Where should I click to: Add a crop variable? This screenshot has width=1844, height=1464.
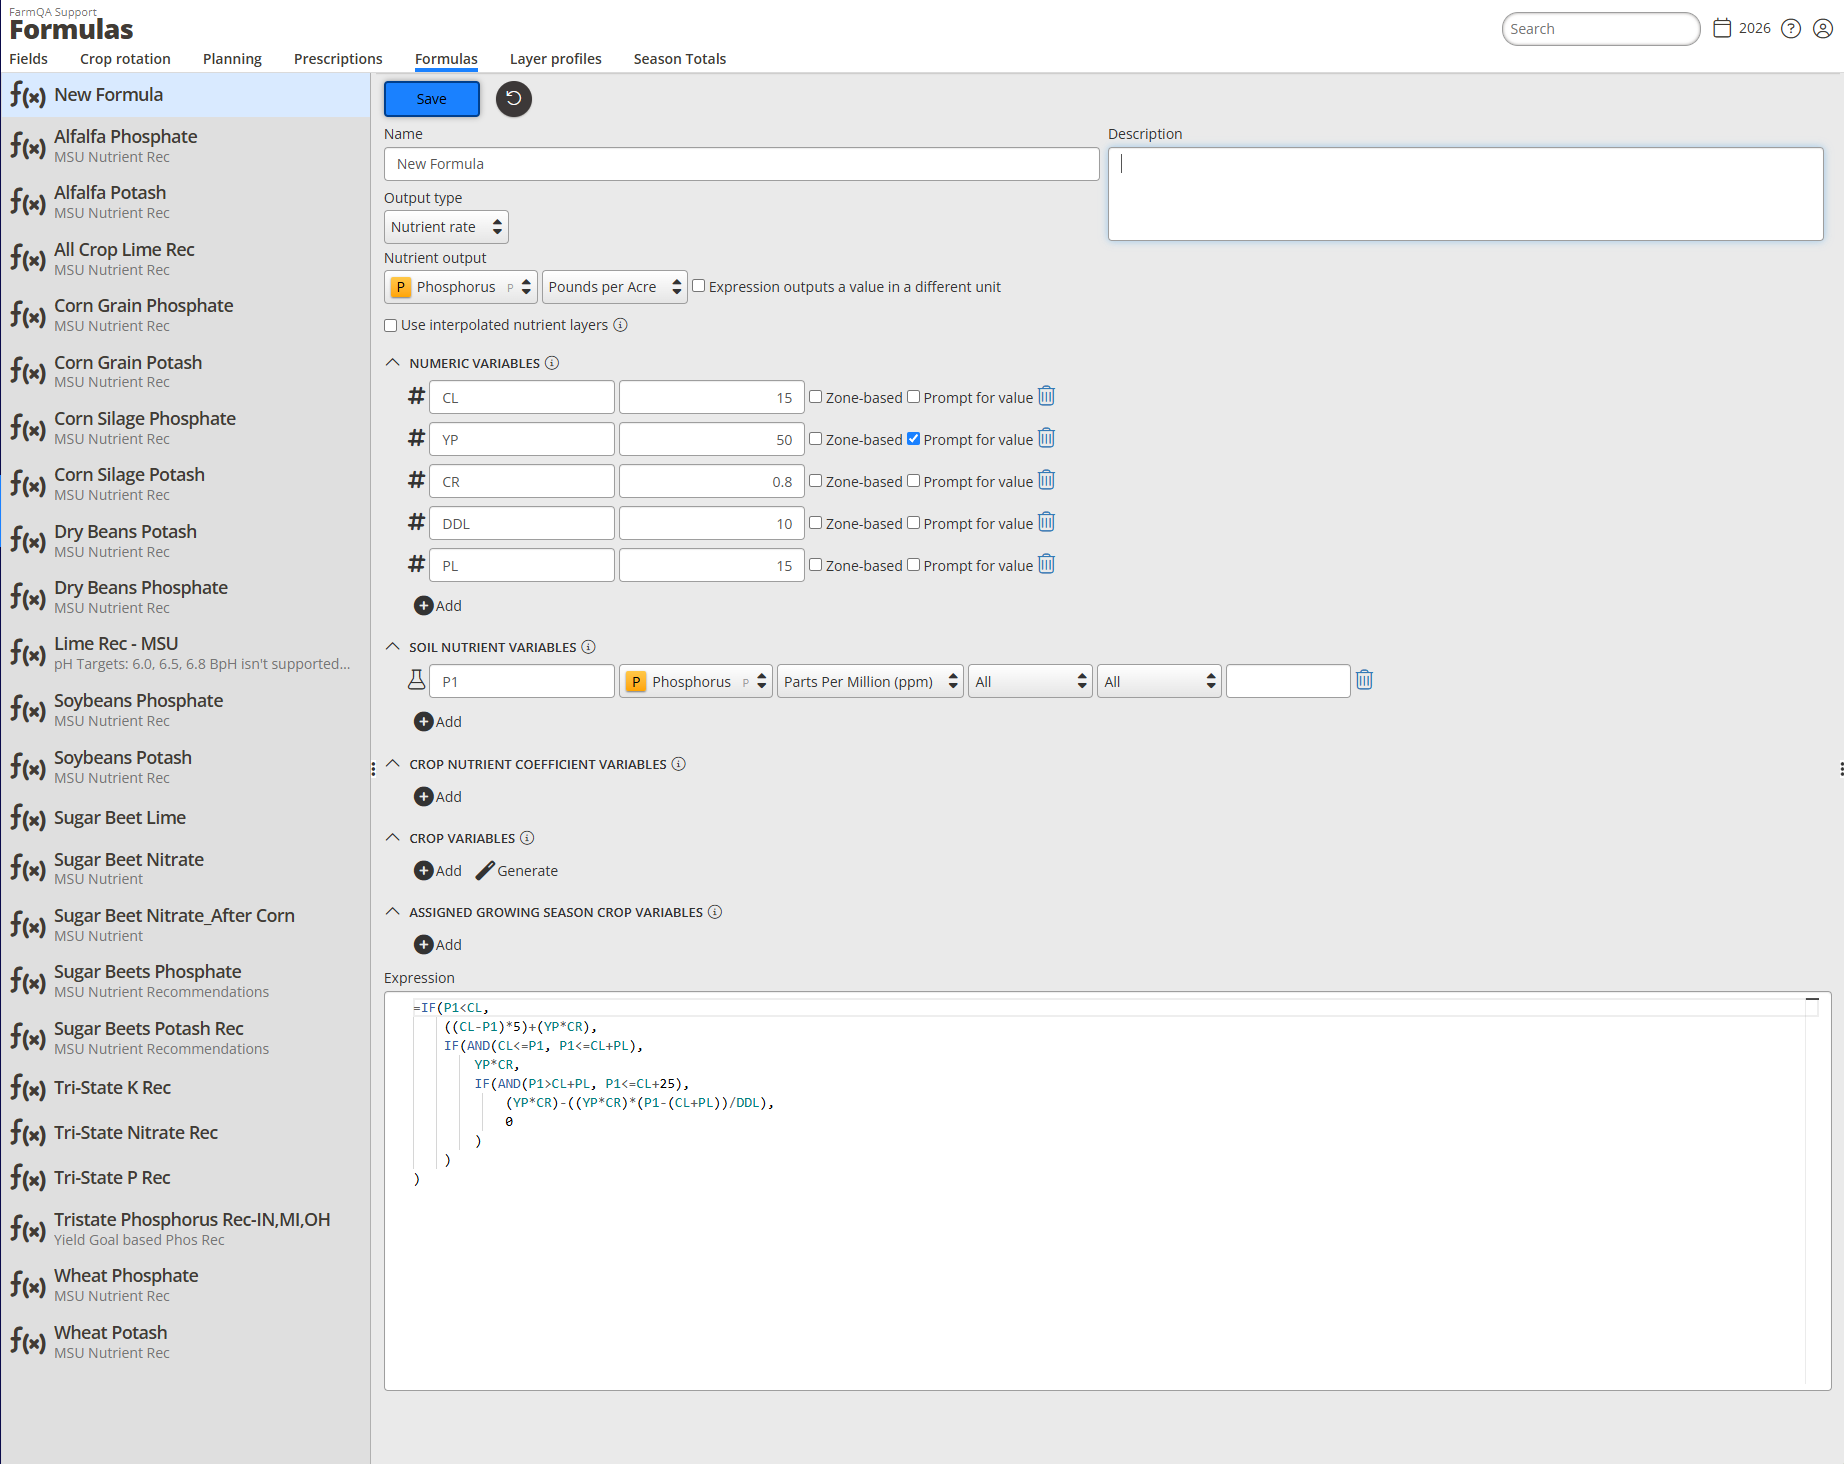click(x=438, y=871)
